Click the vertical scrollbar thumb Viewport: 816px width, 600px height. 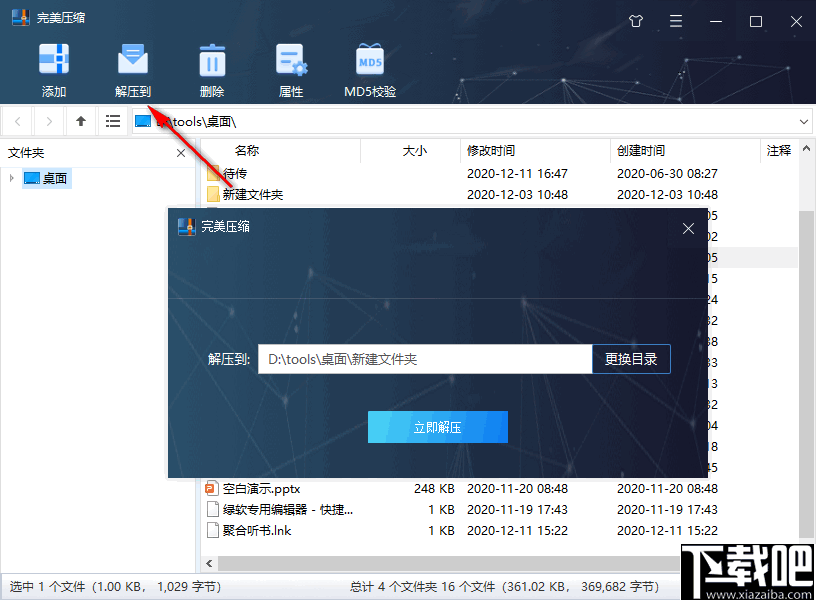click(806, 375)
